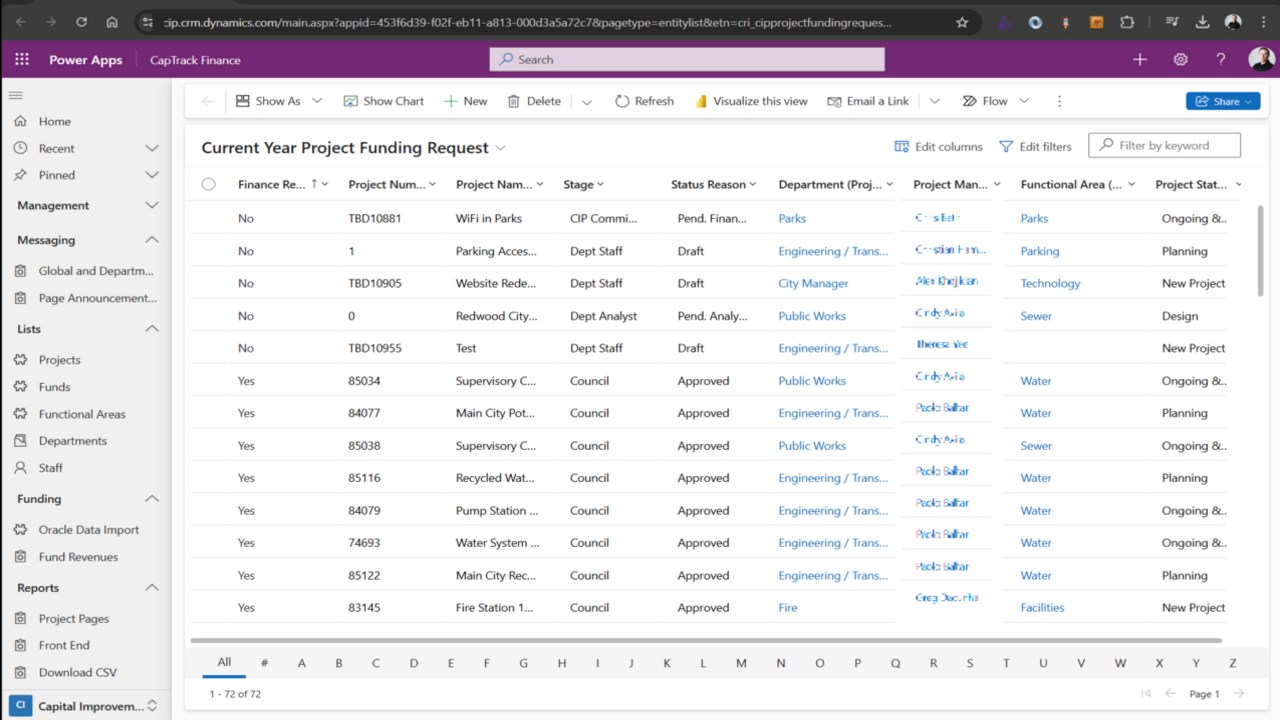Click Delete toolbar button
This screenshot has height=720, width=1280.
(x=534, y=101)
